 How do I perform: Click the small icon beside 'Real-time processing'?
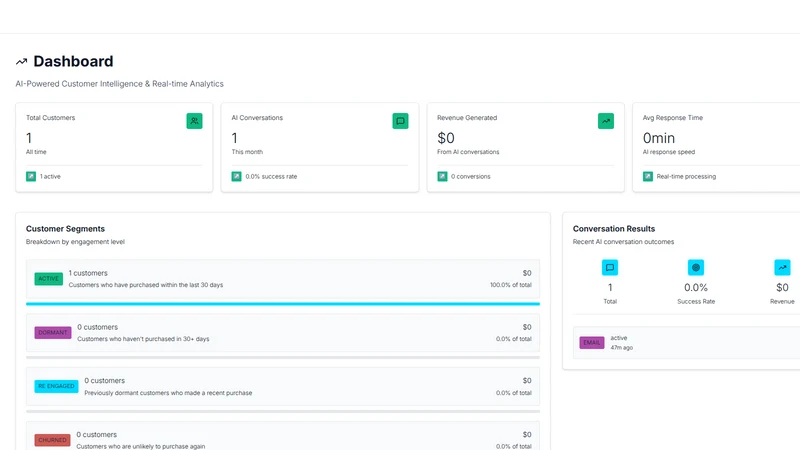[647, 177]
